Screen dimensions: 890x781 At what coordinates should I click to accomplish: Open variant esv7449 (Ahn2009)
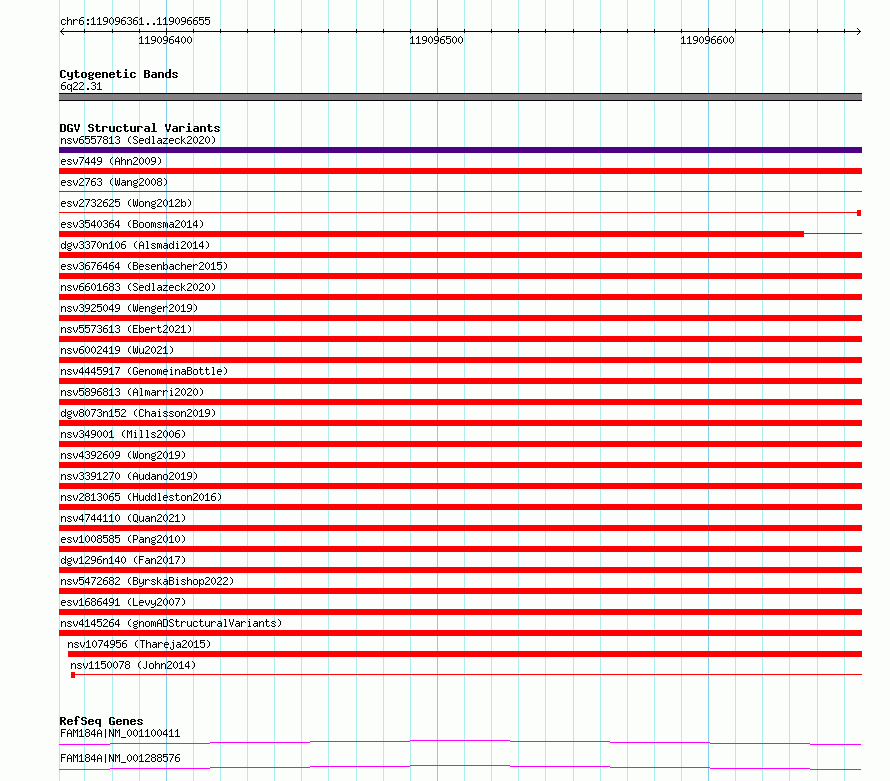pyautogui.click(x=111, y=161)
